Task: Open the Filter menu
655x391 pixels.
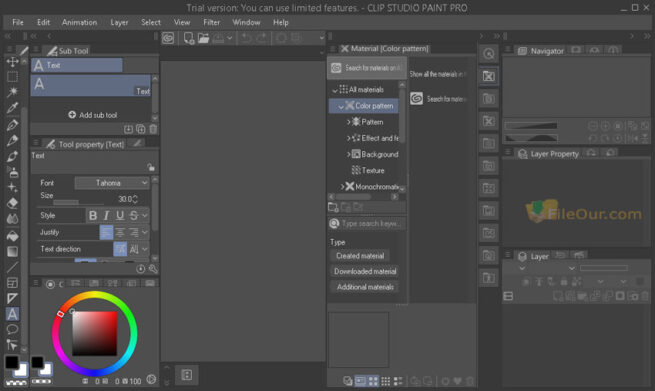Action: point(211,23)
